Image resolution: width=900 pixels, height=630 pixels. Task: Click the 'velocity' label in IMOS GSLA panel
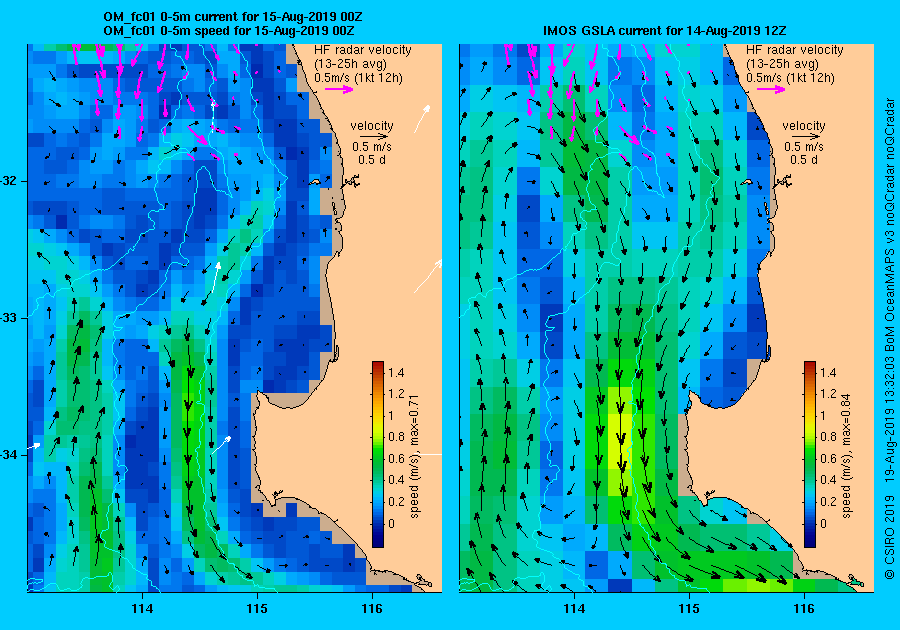click(x=804, y=126)
